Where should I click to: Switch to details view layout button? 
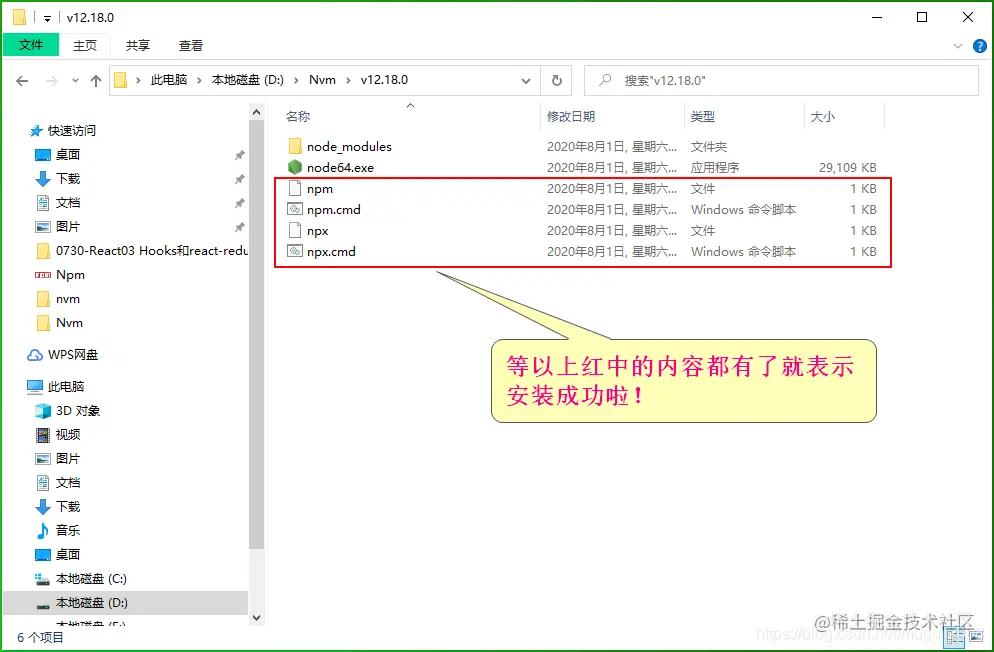[954, 637]
